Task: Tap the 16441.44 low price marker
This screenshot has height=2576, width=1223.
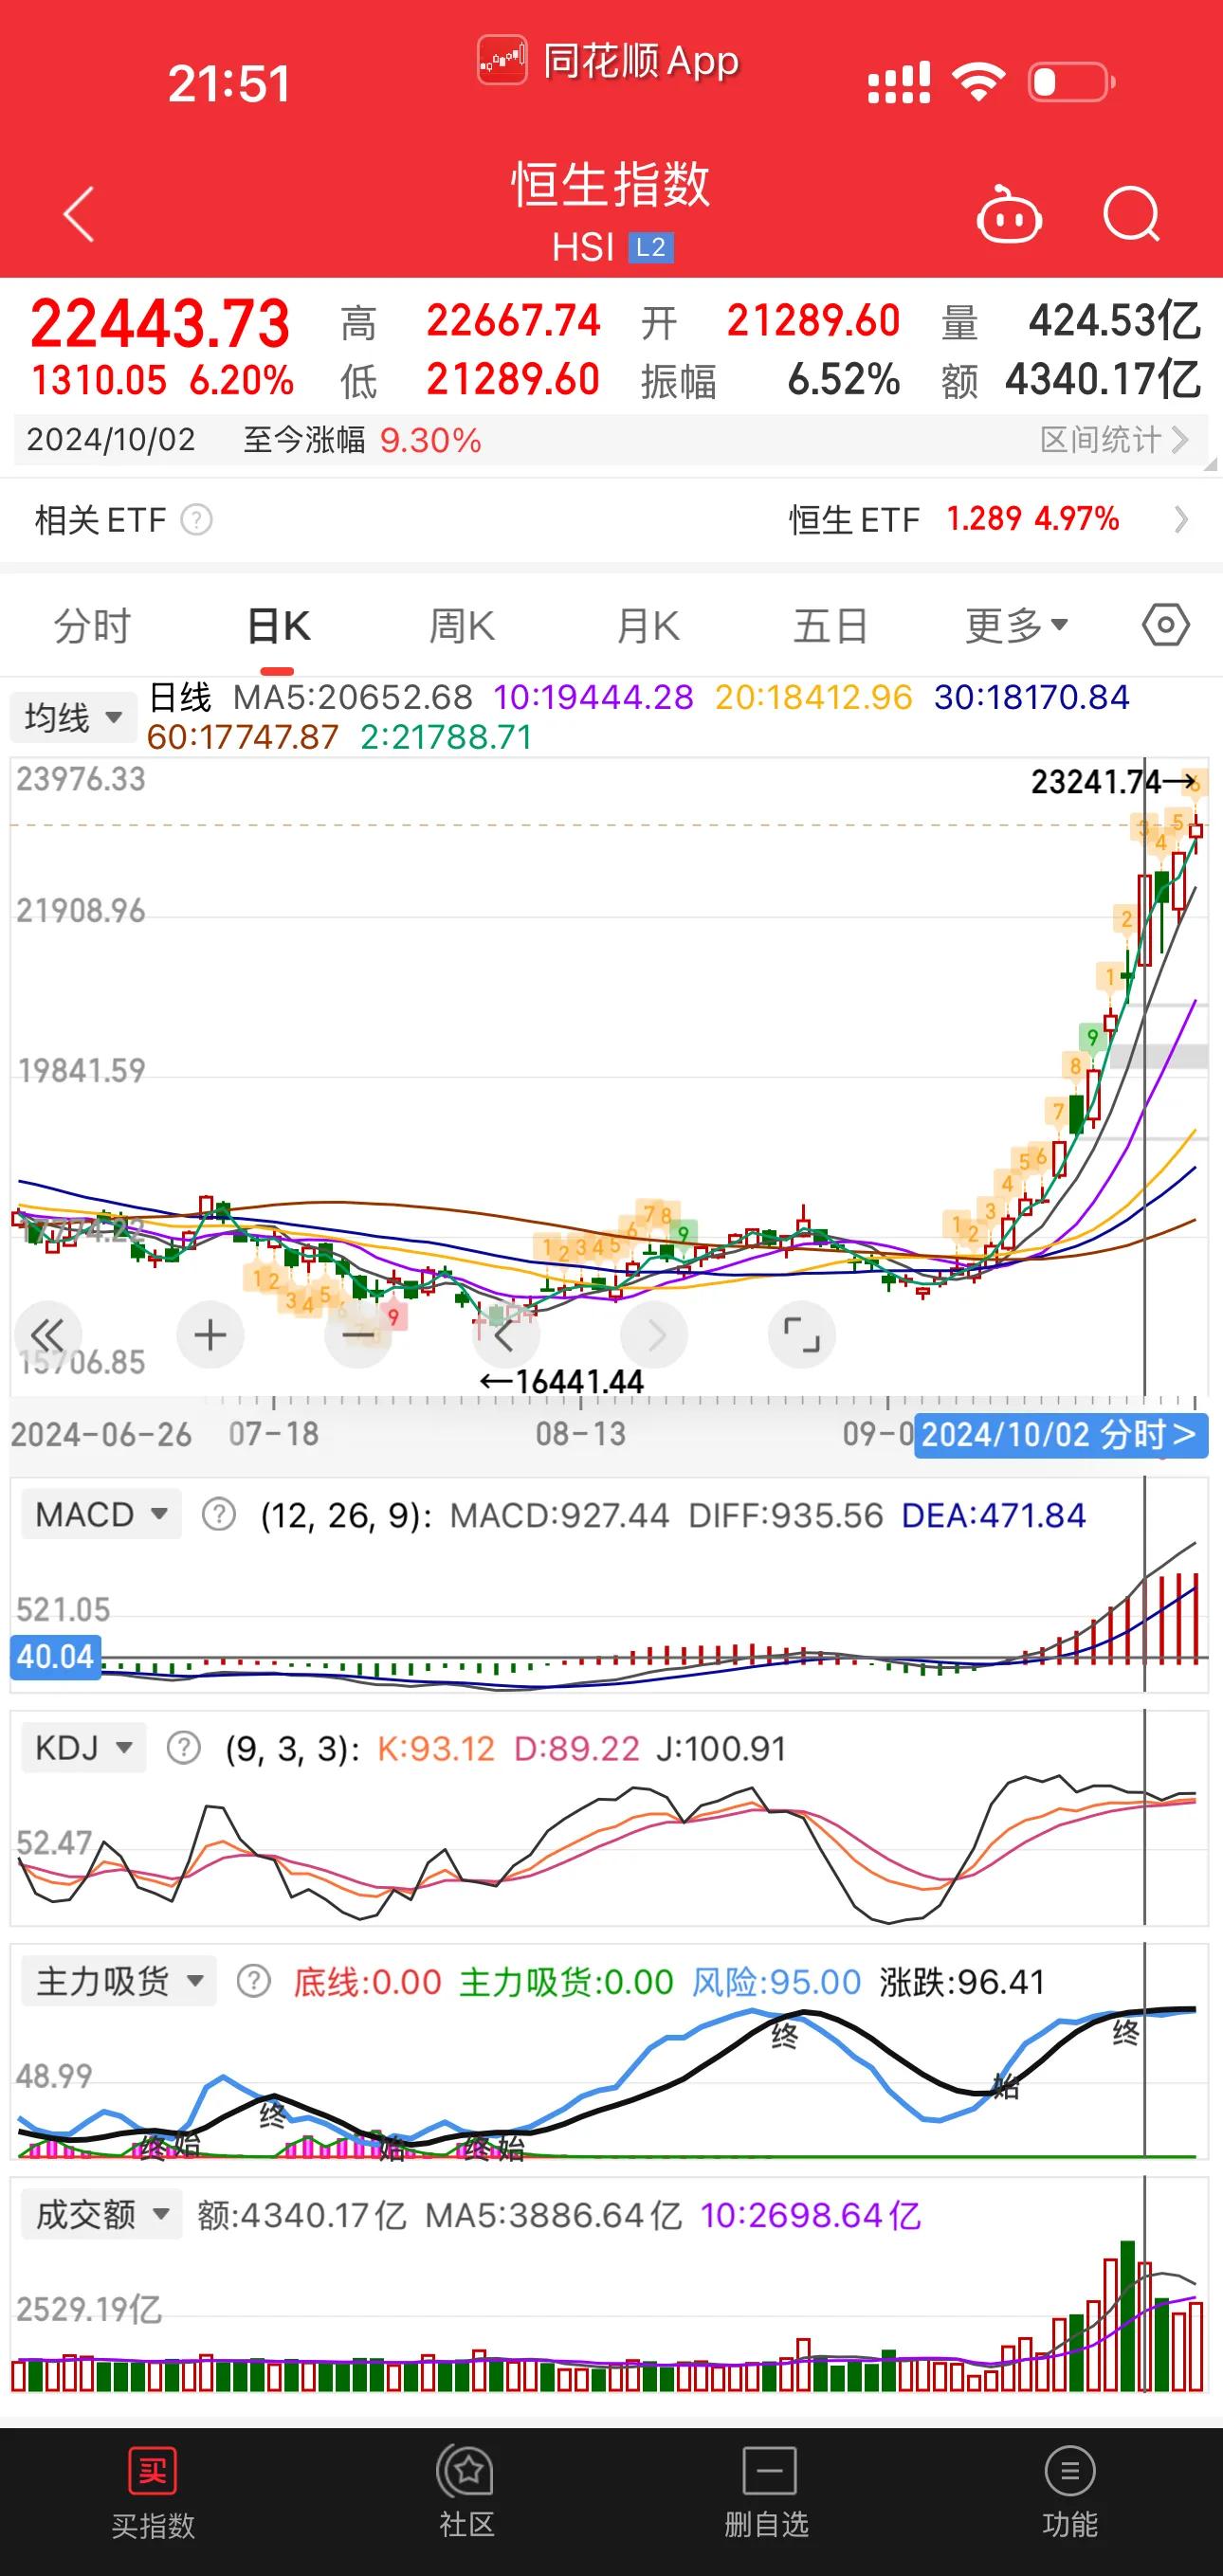Action: [x=562, y=1382]
